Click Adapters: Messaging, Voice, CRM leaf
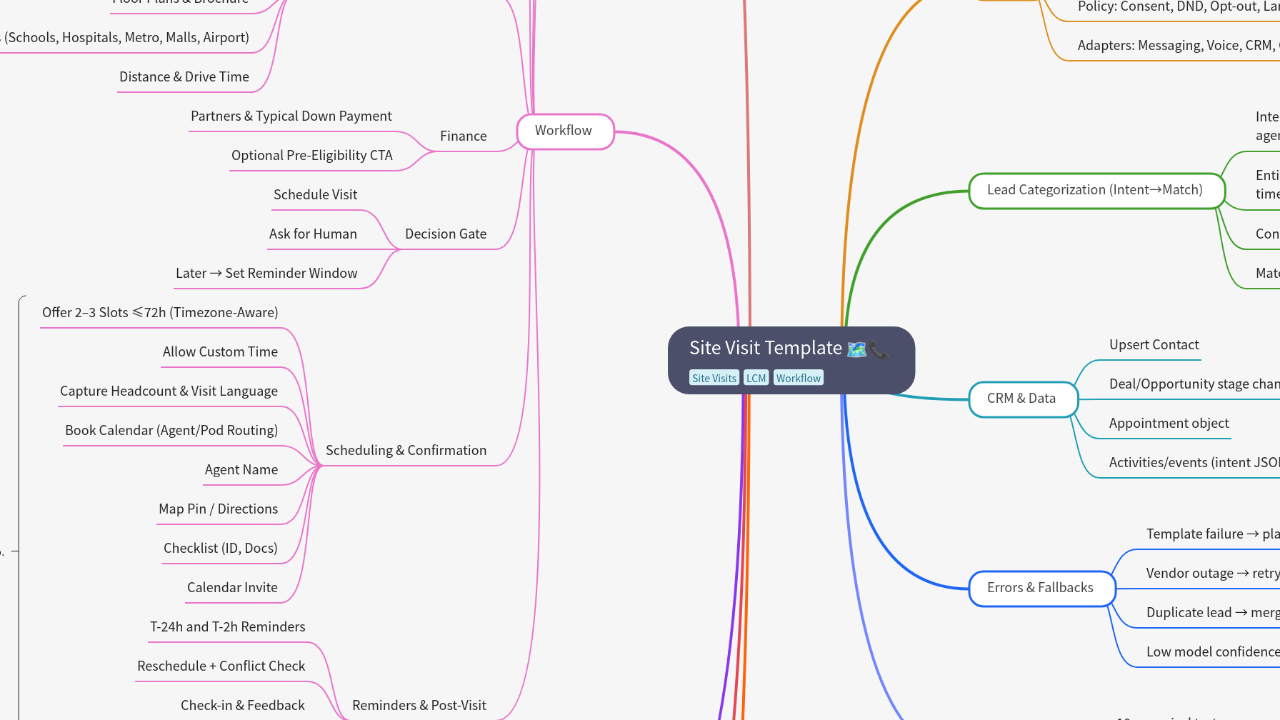The image size is (1280, 720). 1178,45
